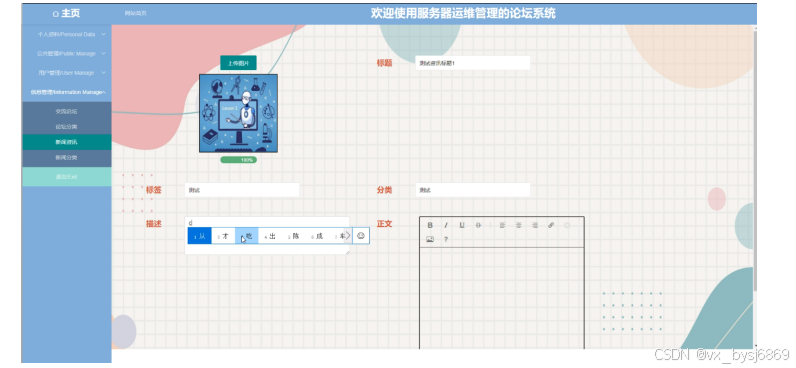796x368 pixels.
Task: Choose IME candidate 4 出
Action: coord(270,236)
